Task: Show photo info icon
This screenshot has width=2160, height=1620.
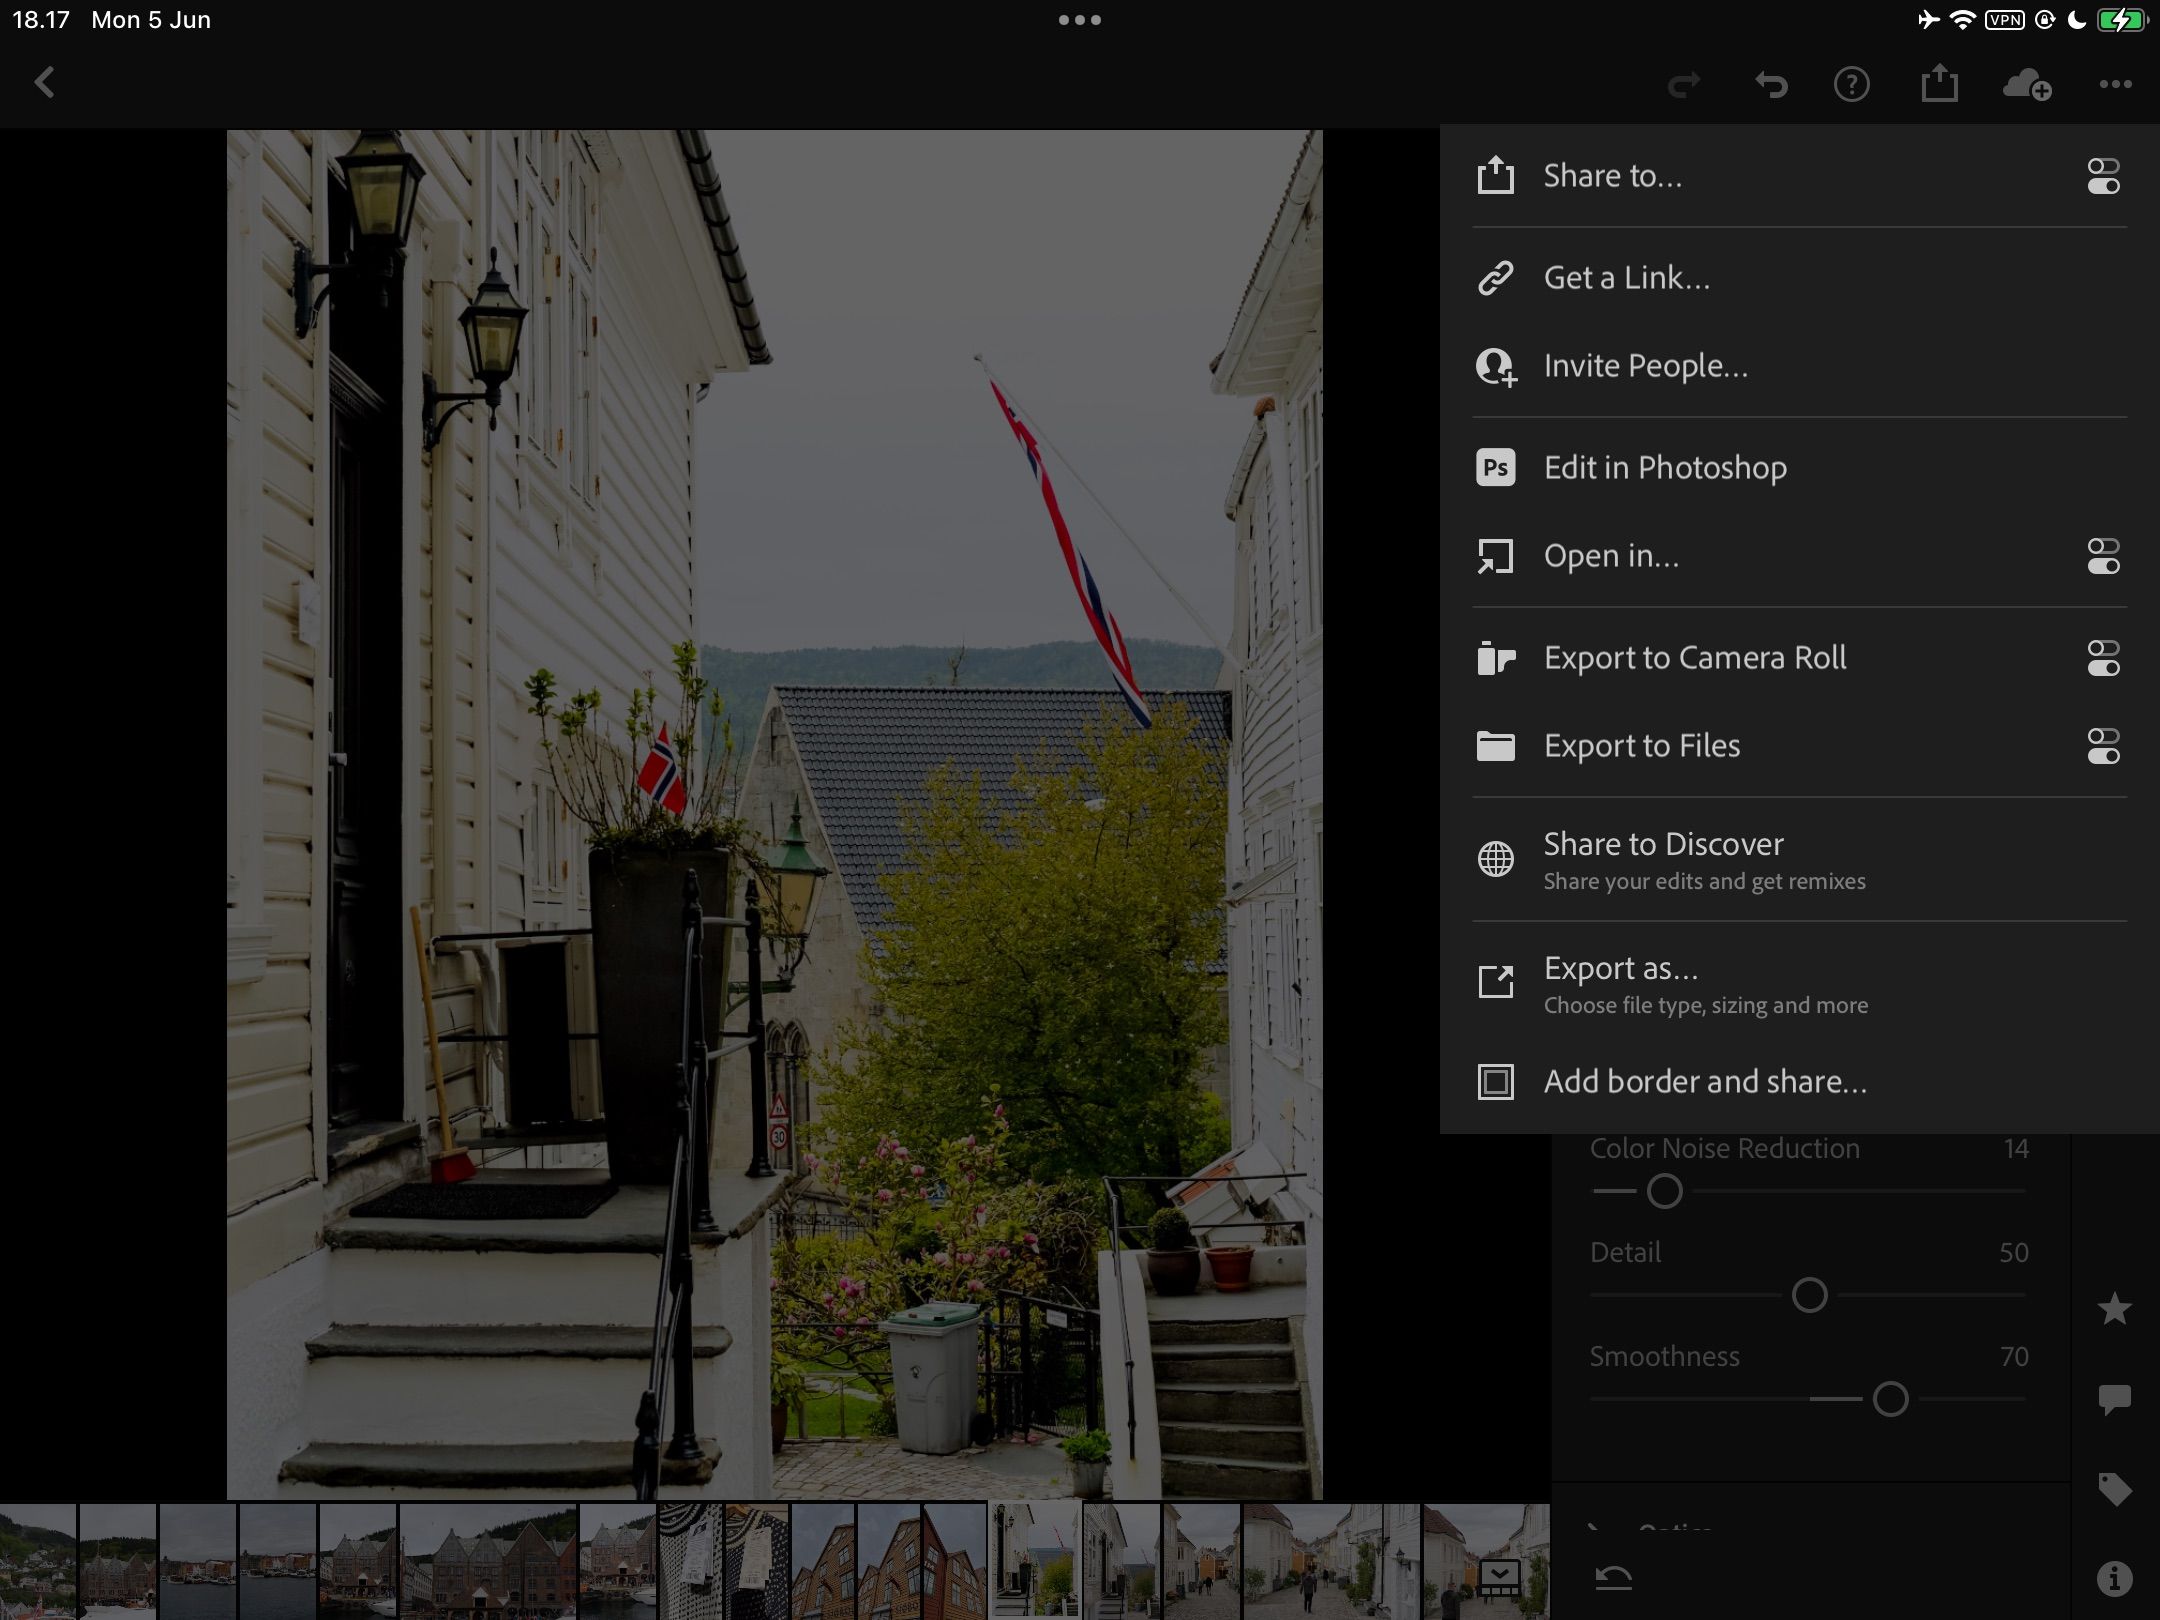Action: tap(2114, 1579)
